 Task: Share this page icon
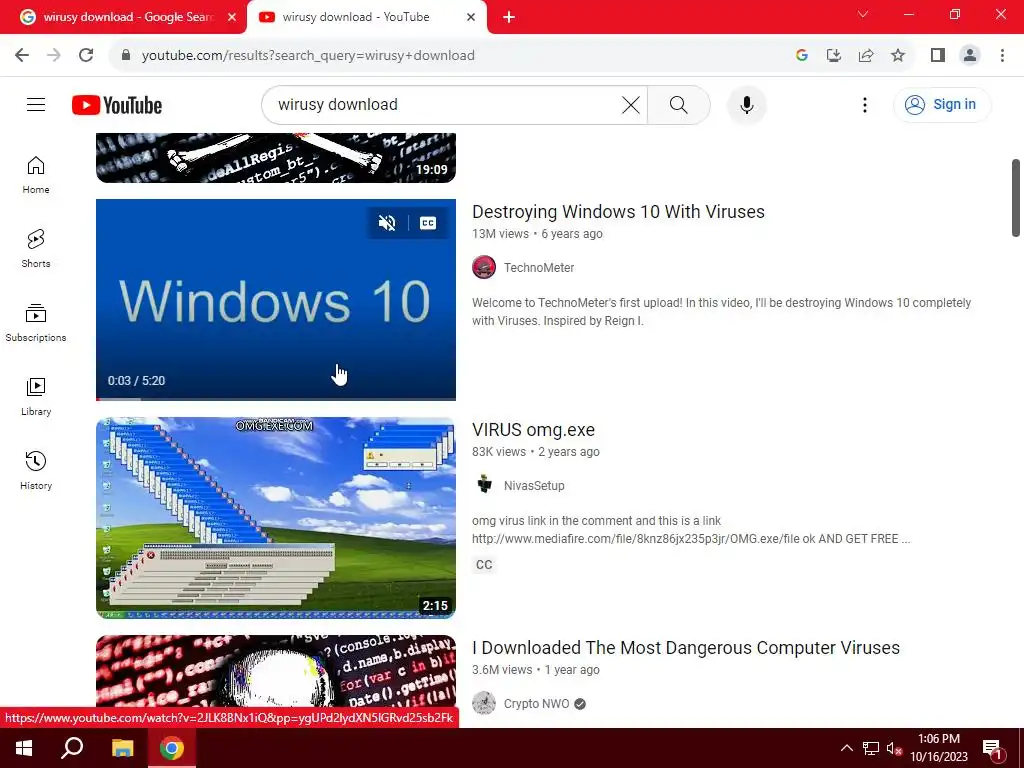click(x=866, y=56)
